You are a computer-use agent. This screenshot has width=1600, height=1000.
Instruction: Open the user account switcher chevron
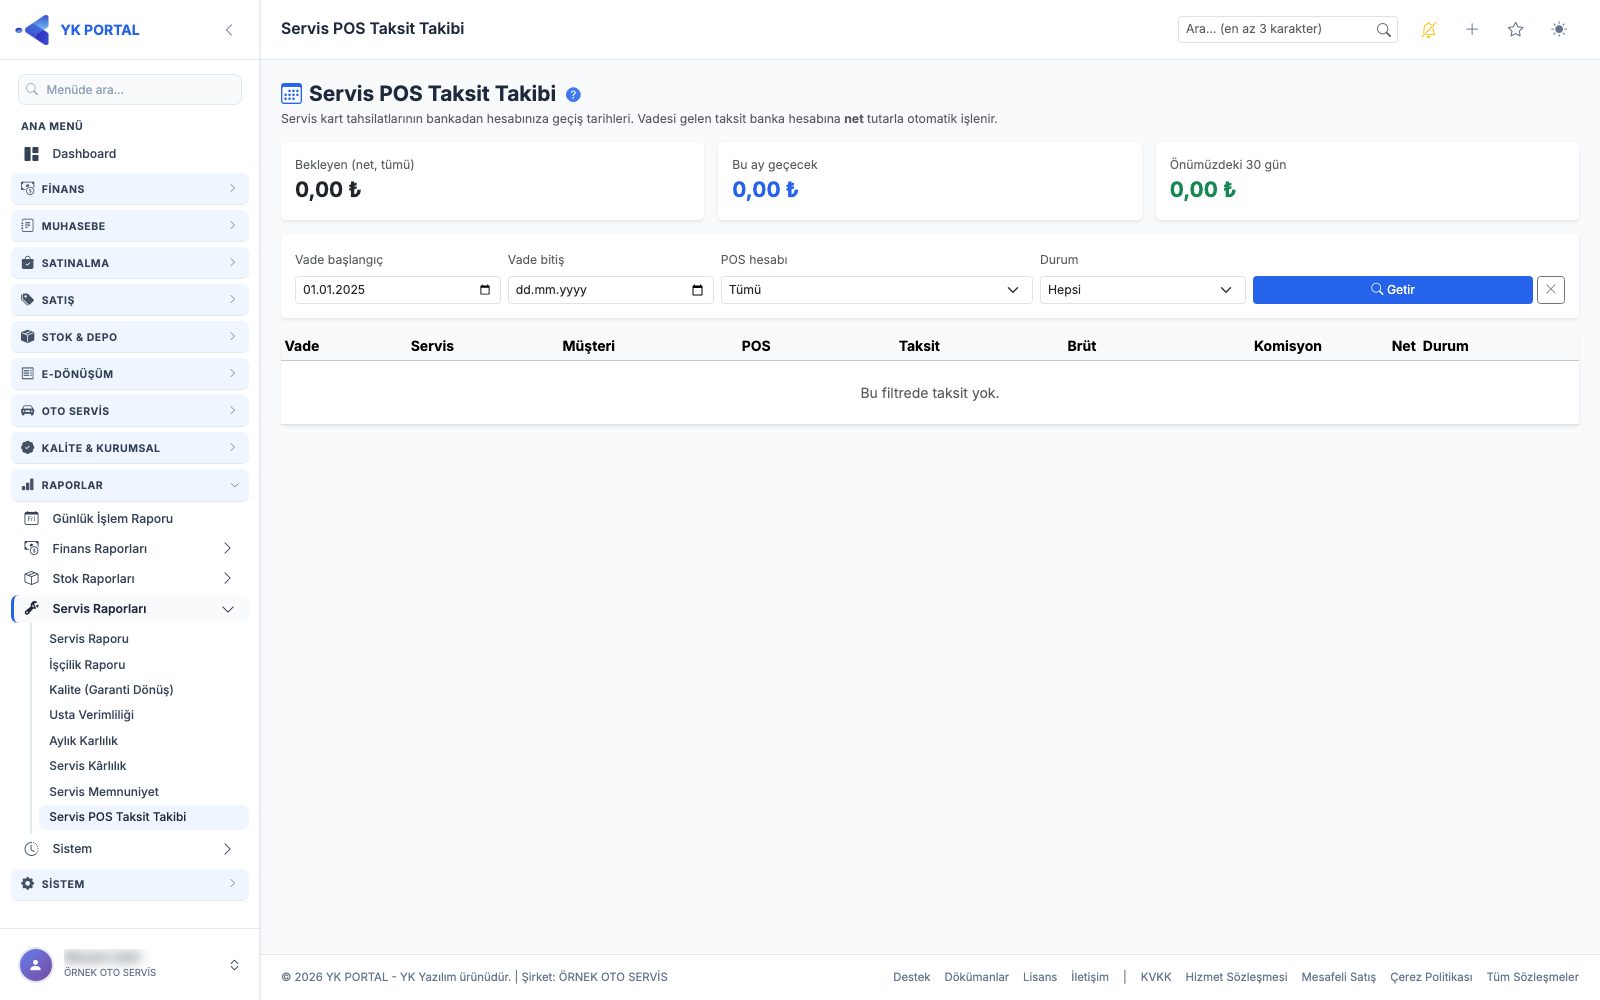pyautogui.click(x=234, y=965)
